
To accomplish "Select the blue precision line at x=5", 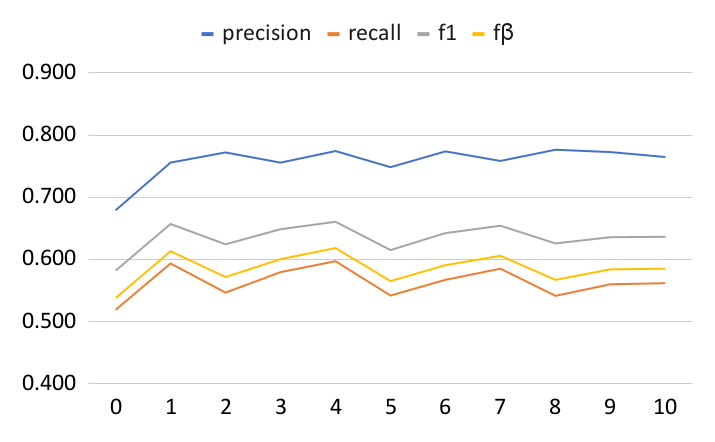I will pos(390,167).
